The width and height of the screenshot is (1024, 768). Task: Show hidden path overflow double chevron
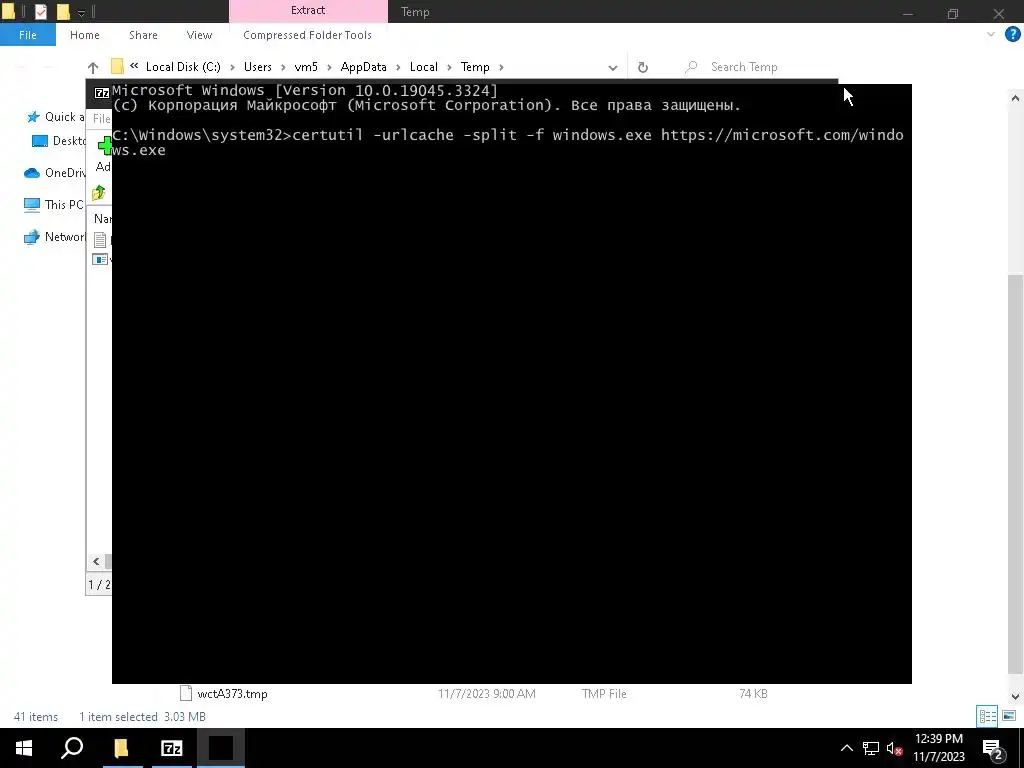[x=134, y=66]
